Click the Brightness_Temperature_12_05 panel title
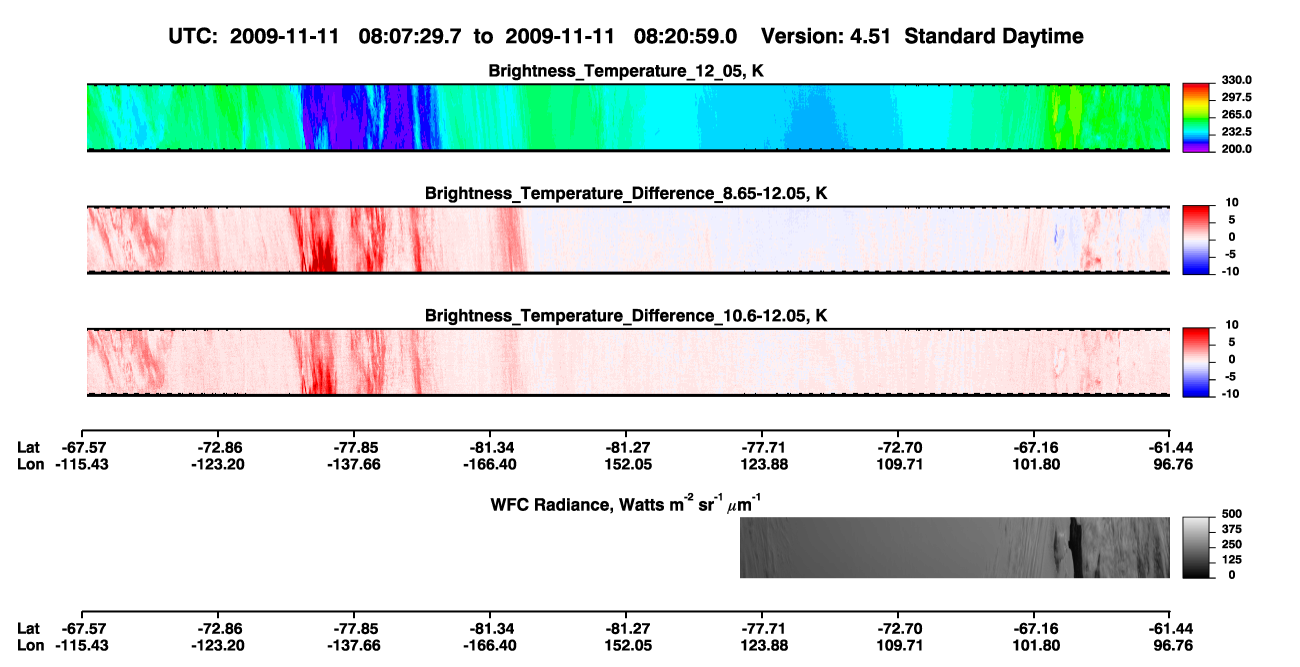 pos(628,72)
